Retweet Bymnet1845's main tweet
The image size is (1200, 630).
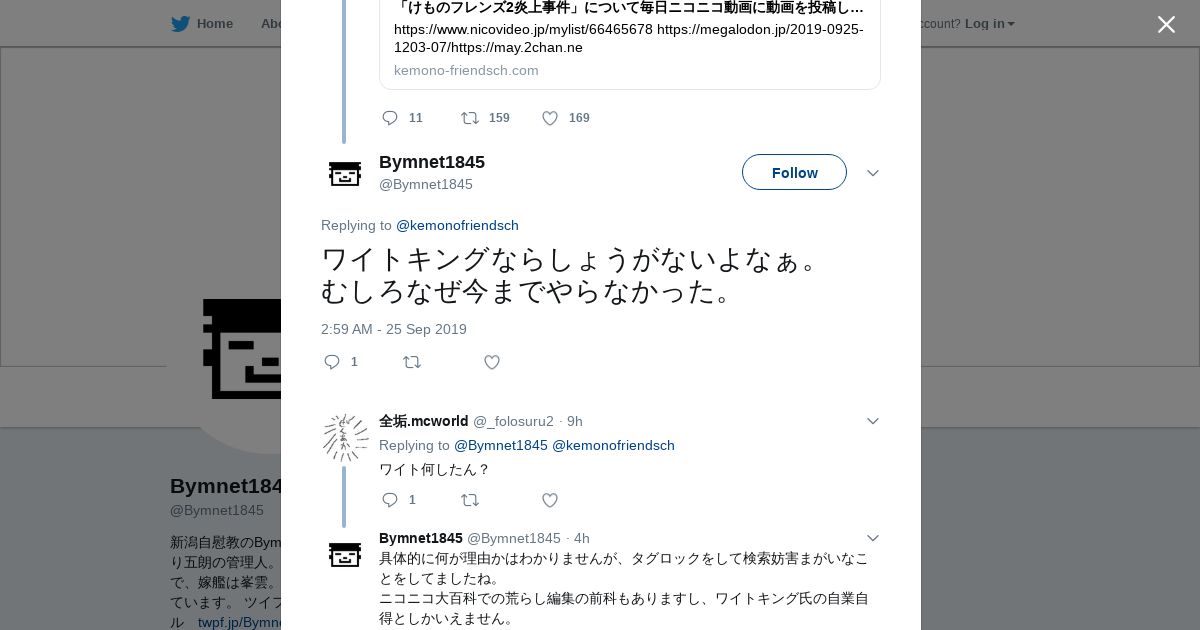(412, 362)
